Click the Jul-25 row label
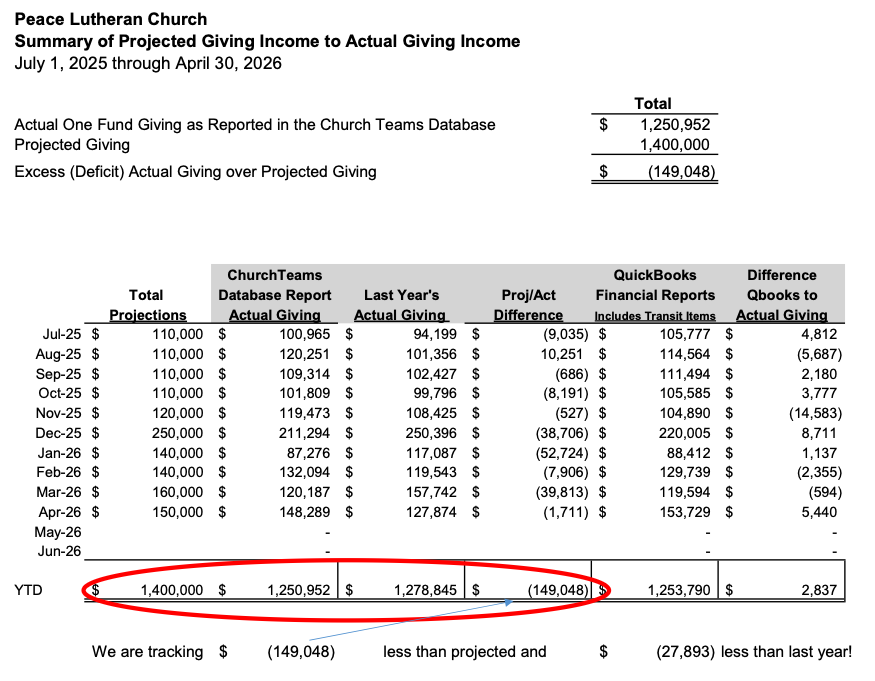Viewport: 875px width, 681px height. pos(61,334)
